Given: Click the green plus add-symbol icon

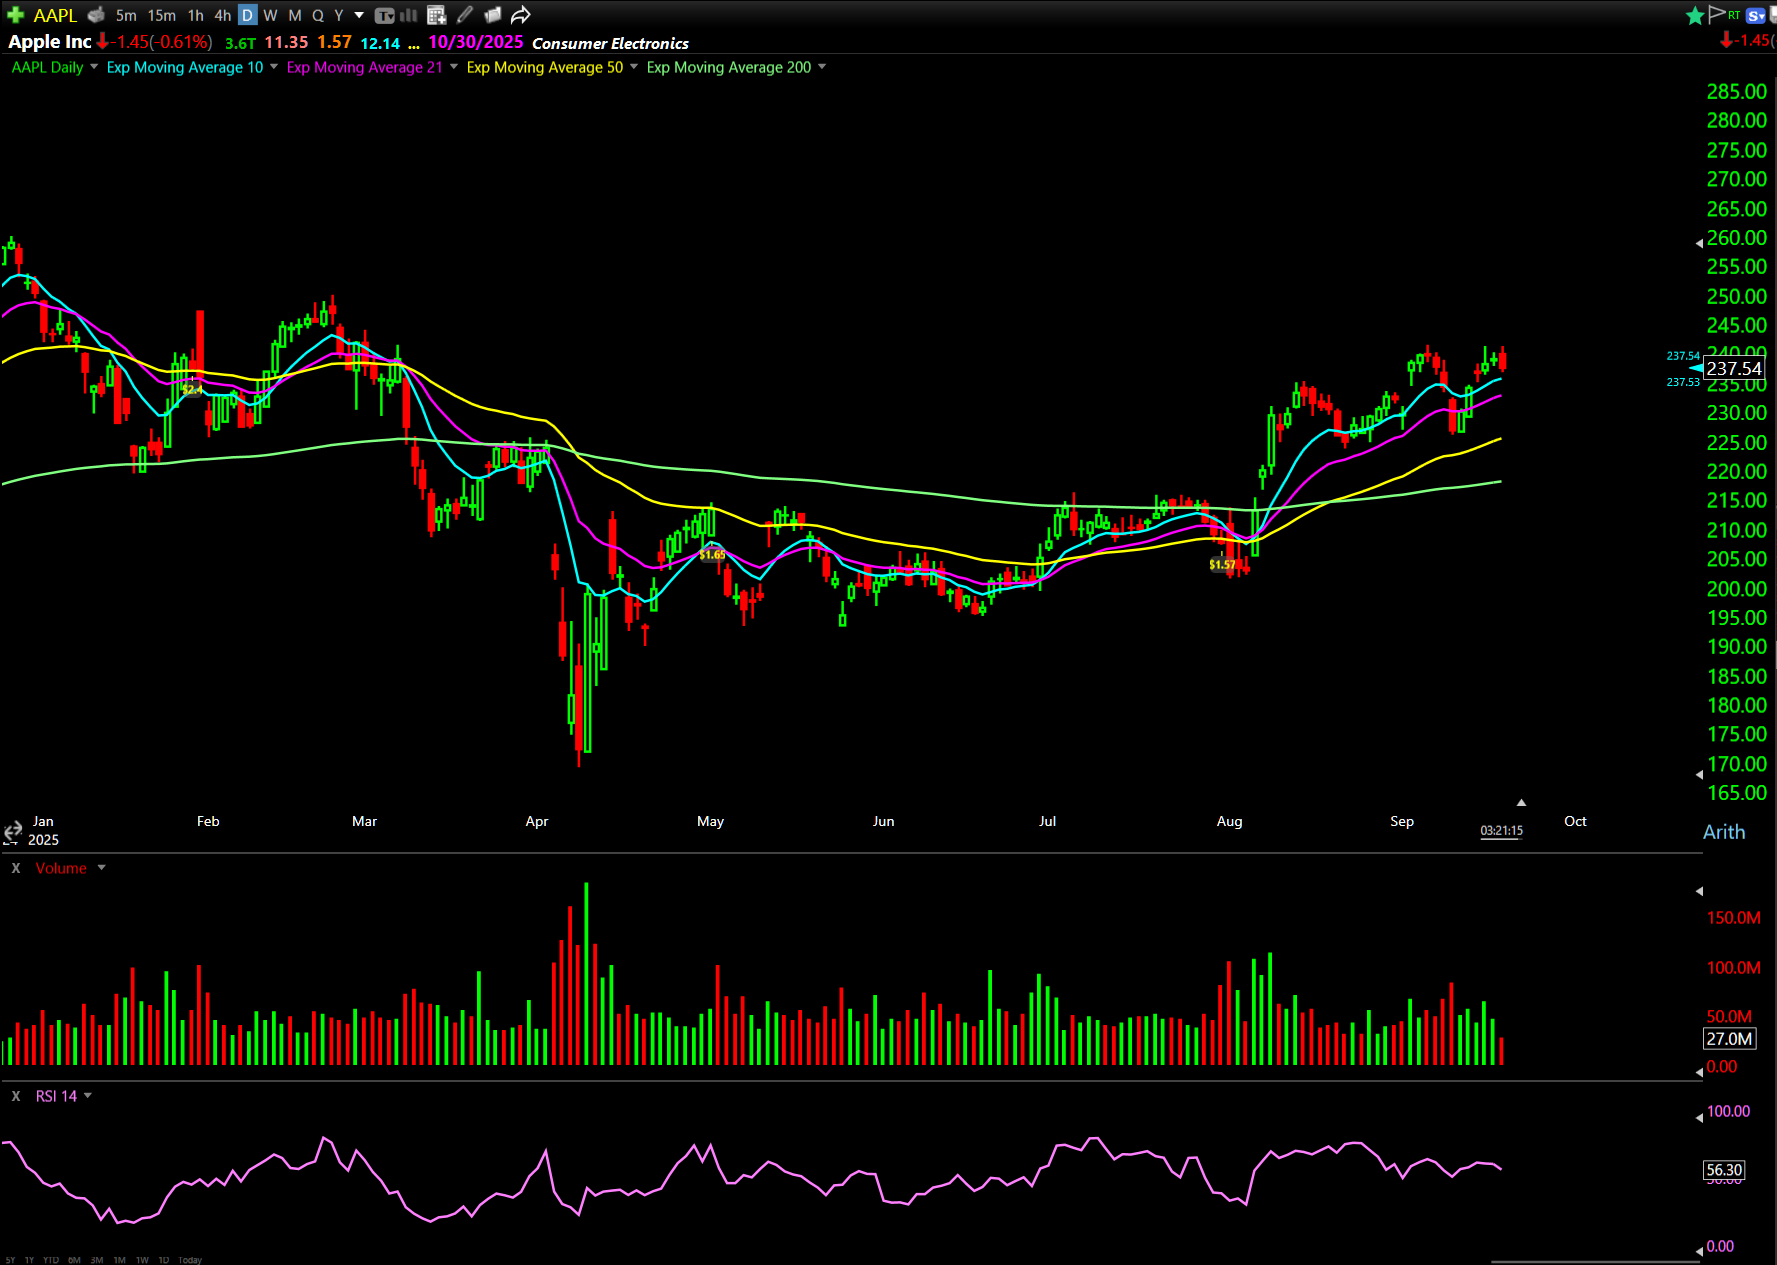Looking at the screenshot, I should pyautogui.click(x=15, y=15).
